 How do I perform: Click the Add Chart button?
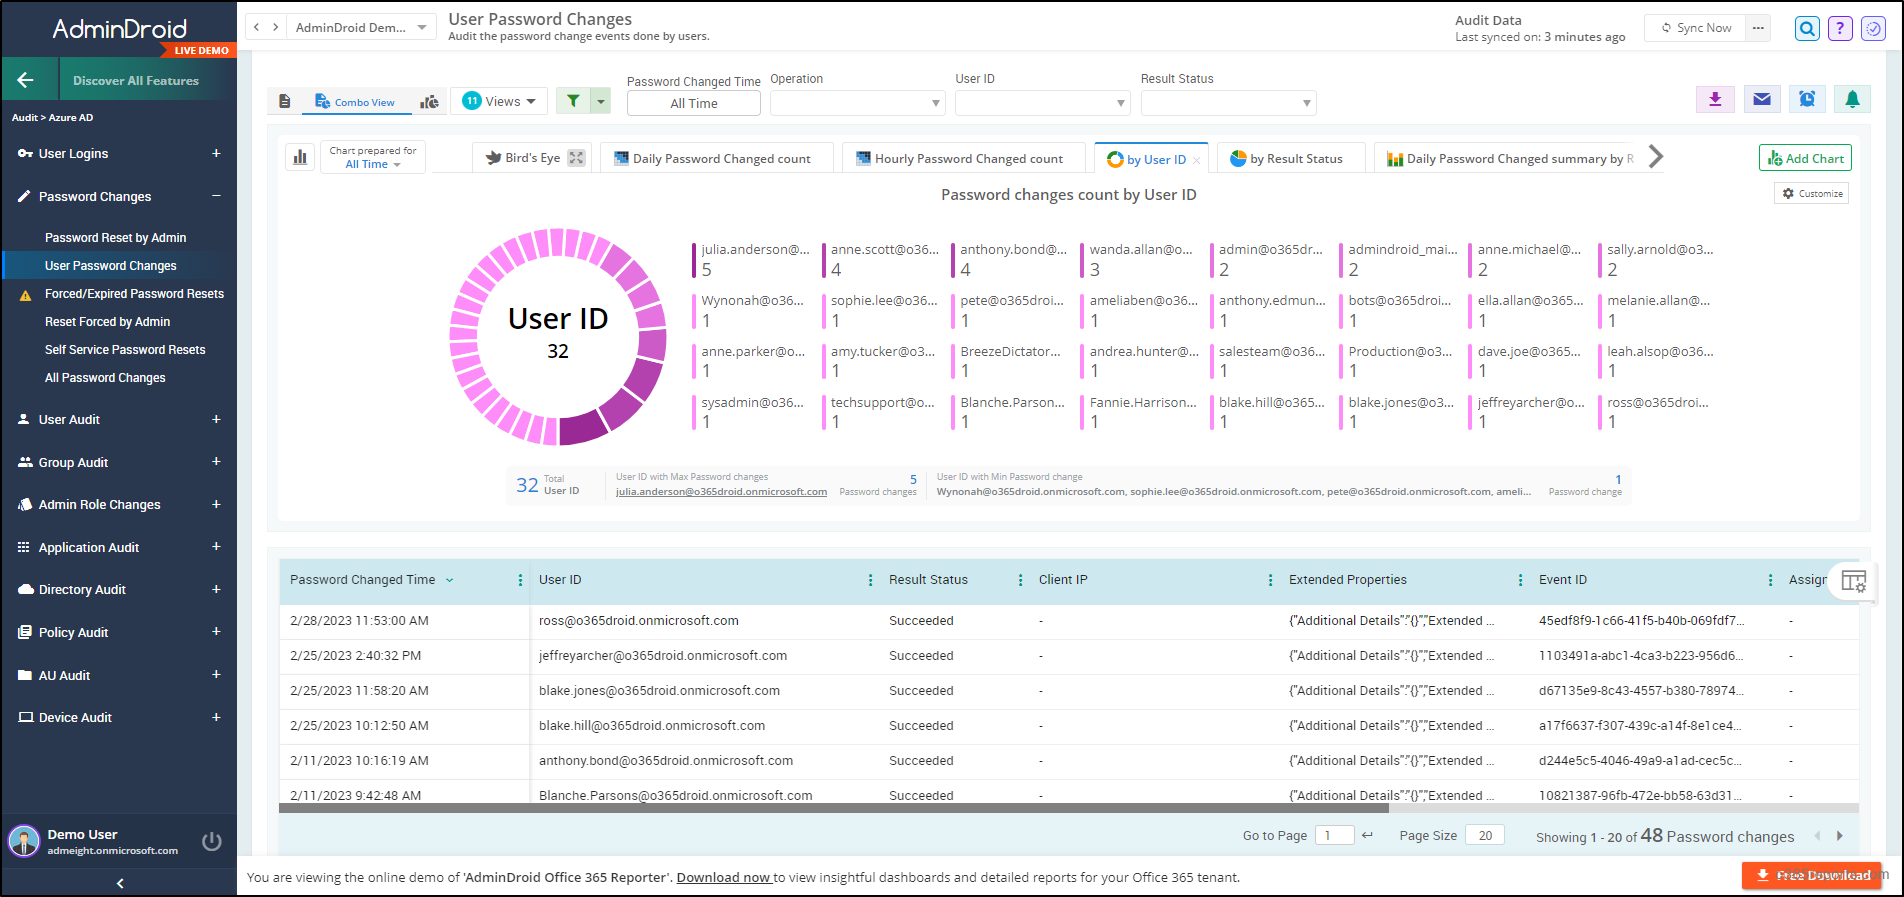point(1805,158)
